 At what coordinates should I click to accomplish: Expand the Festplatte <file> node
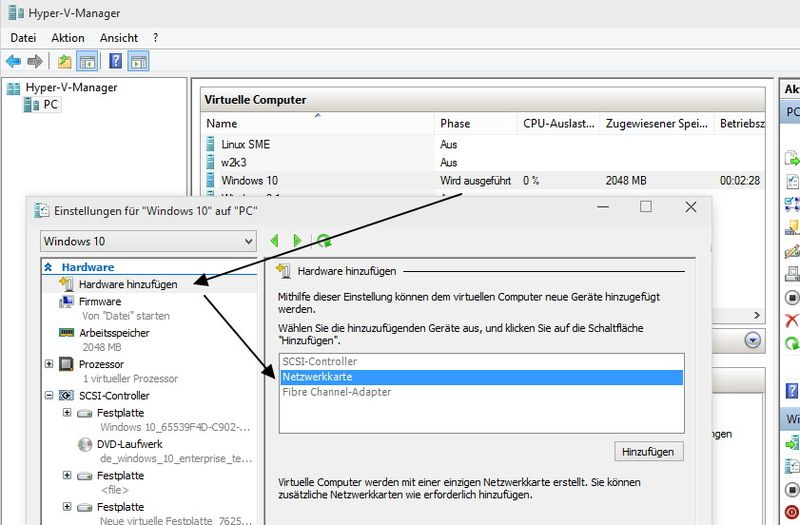[67, 475]
